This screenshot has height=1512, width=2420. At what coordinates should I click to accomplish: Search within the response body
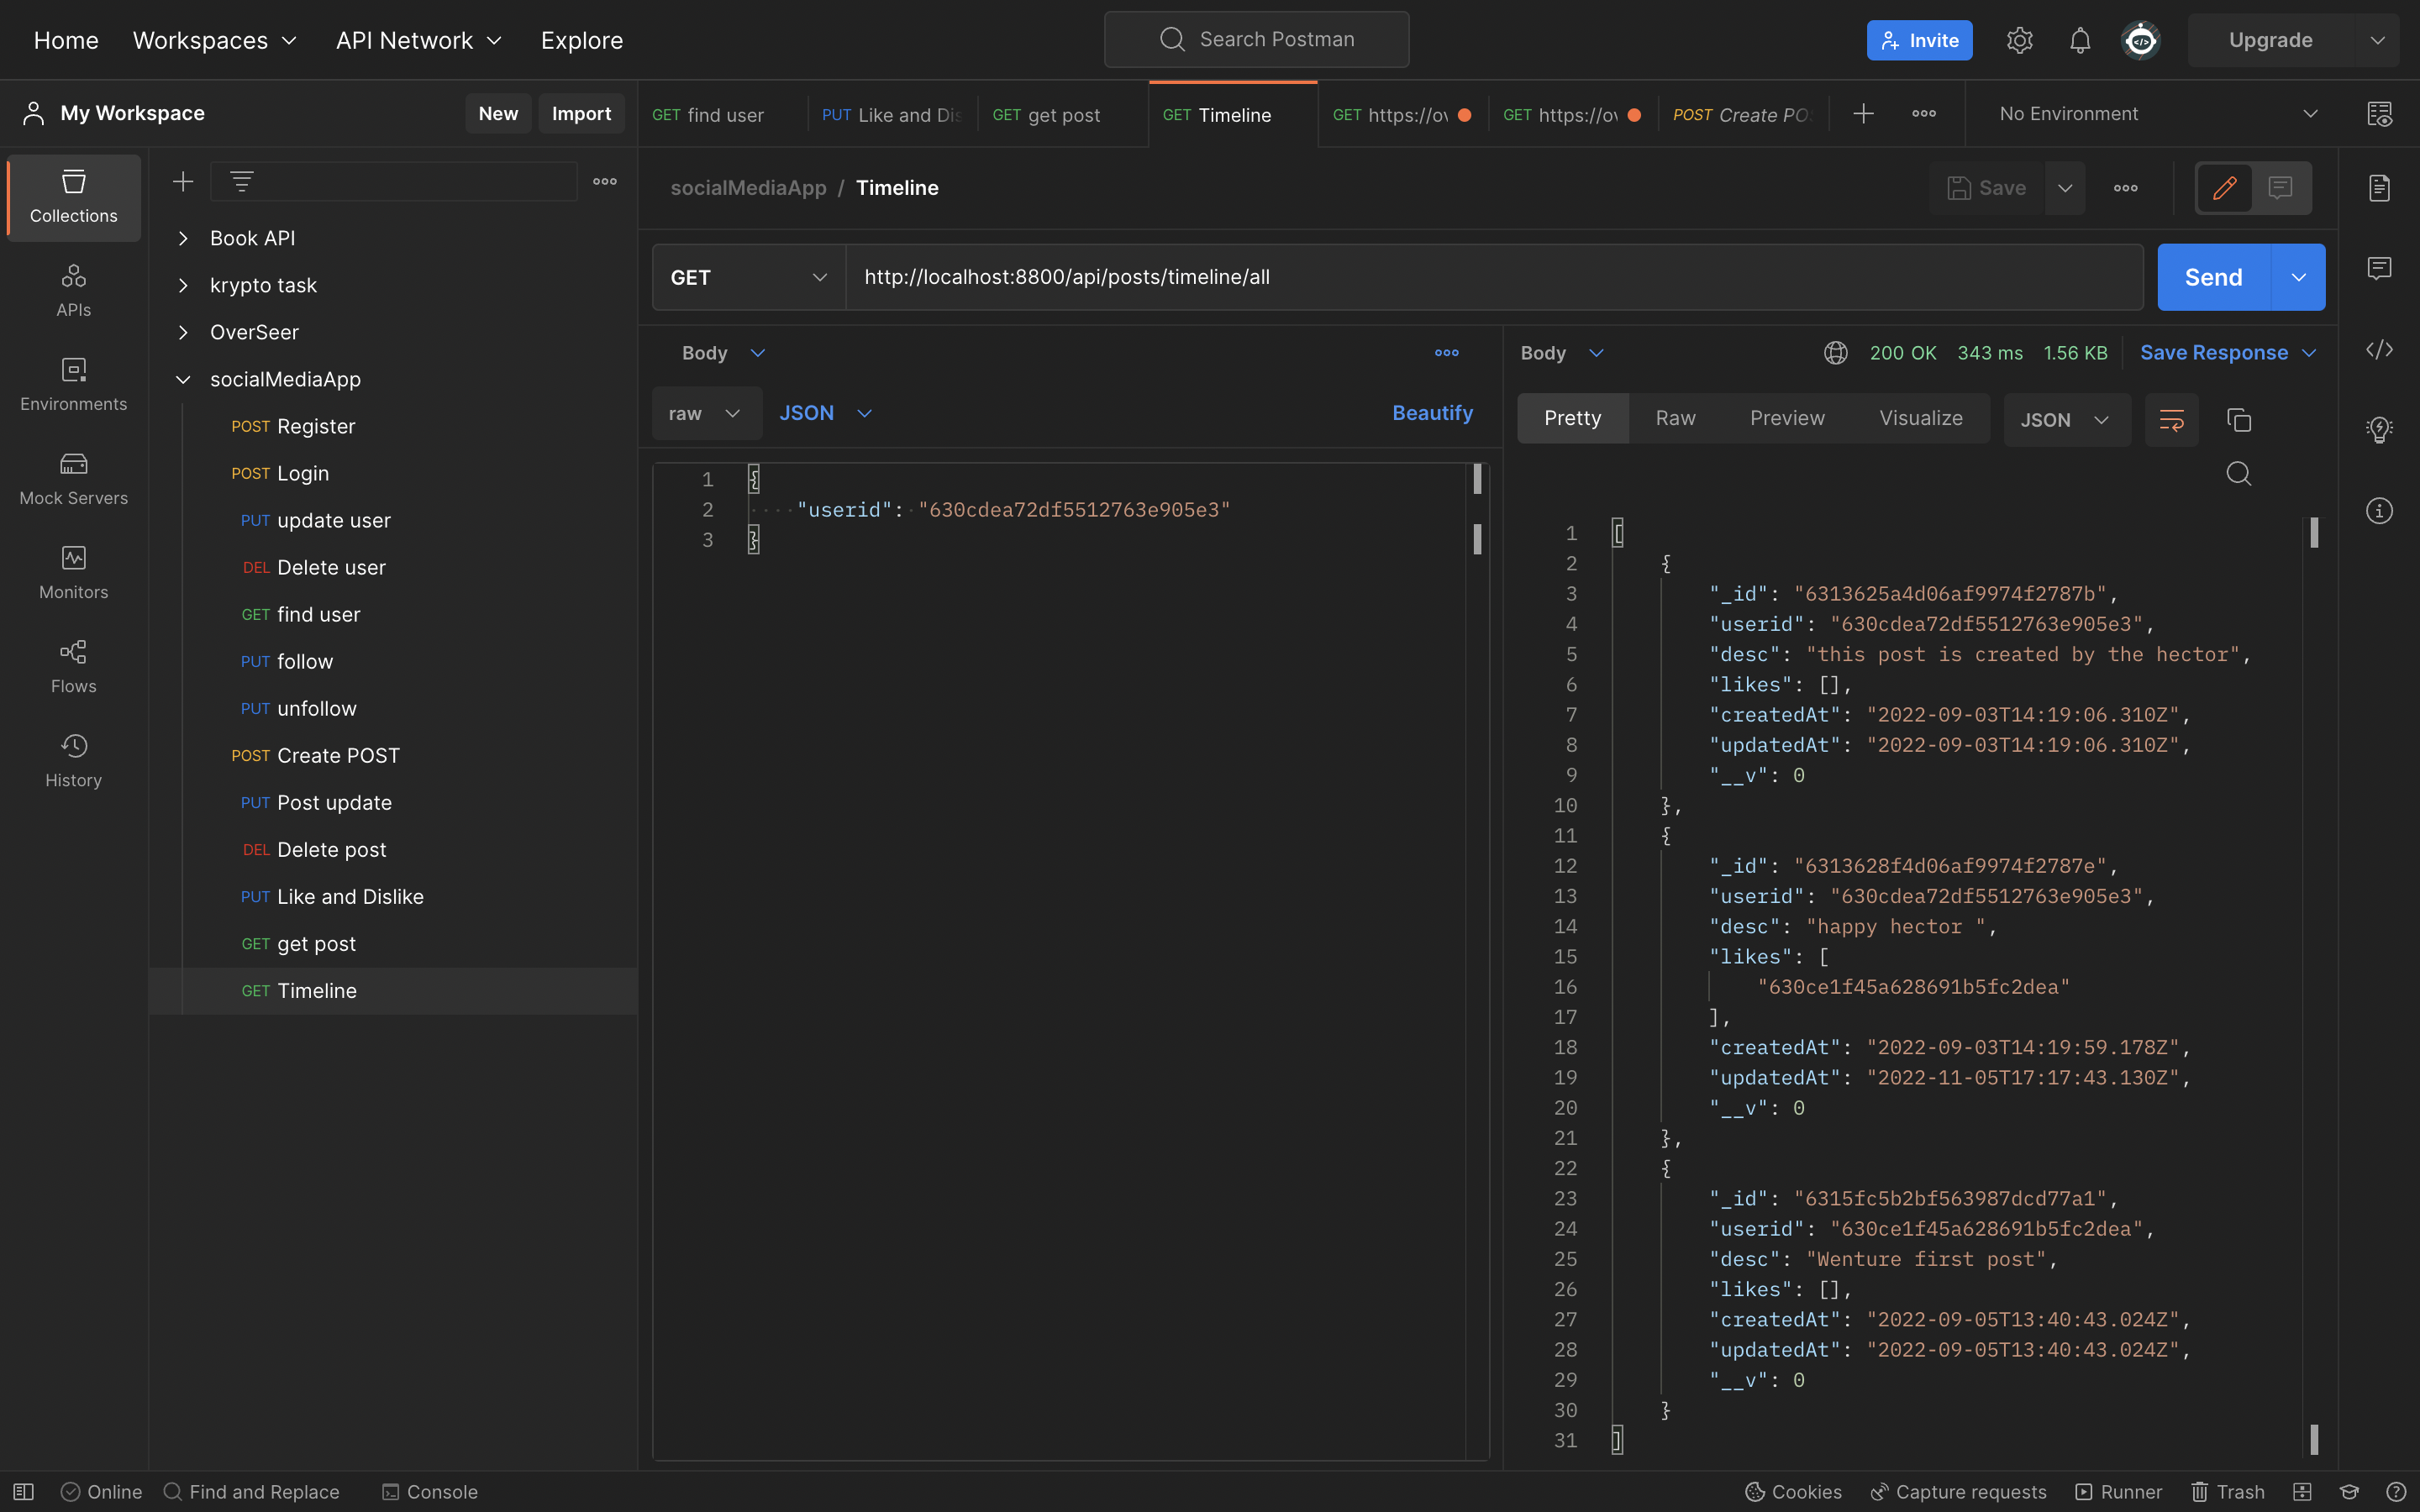click(x=2239, y=473)
